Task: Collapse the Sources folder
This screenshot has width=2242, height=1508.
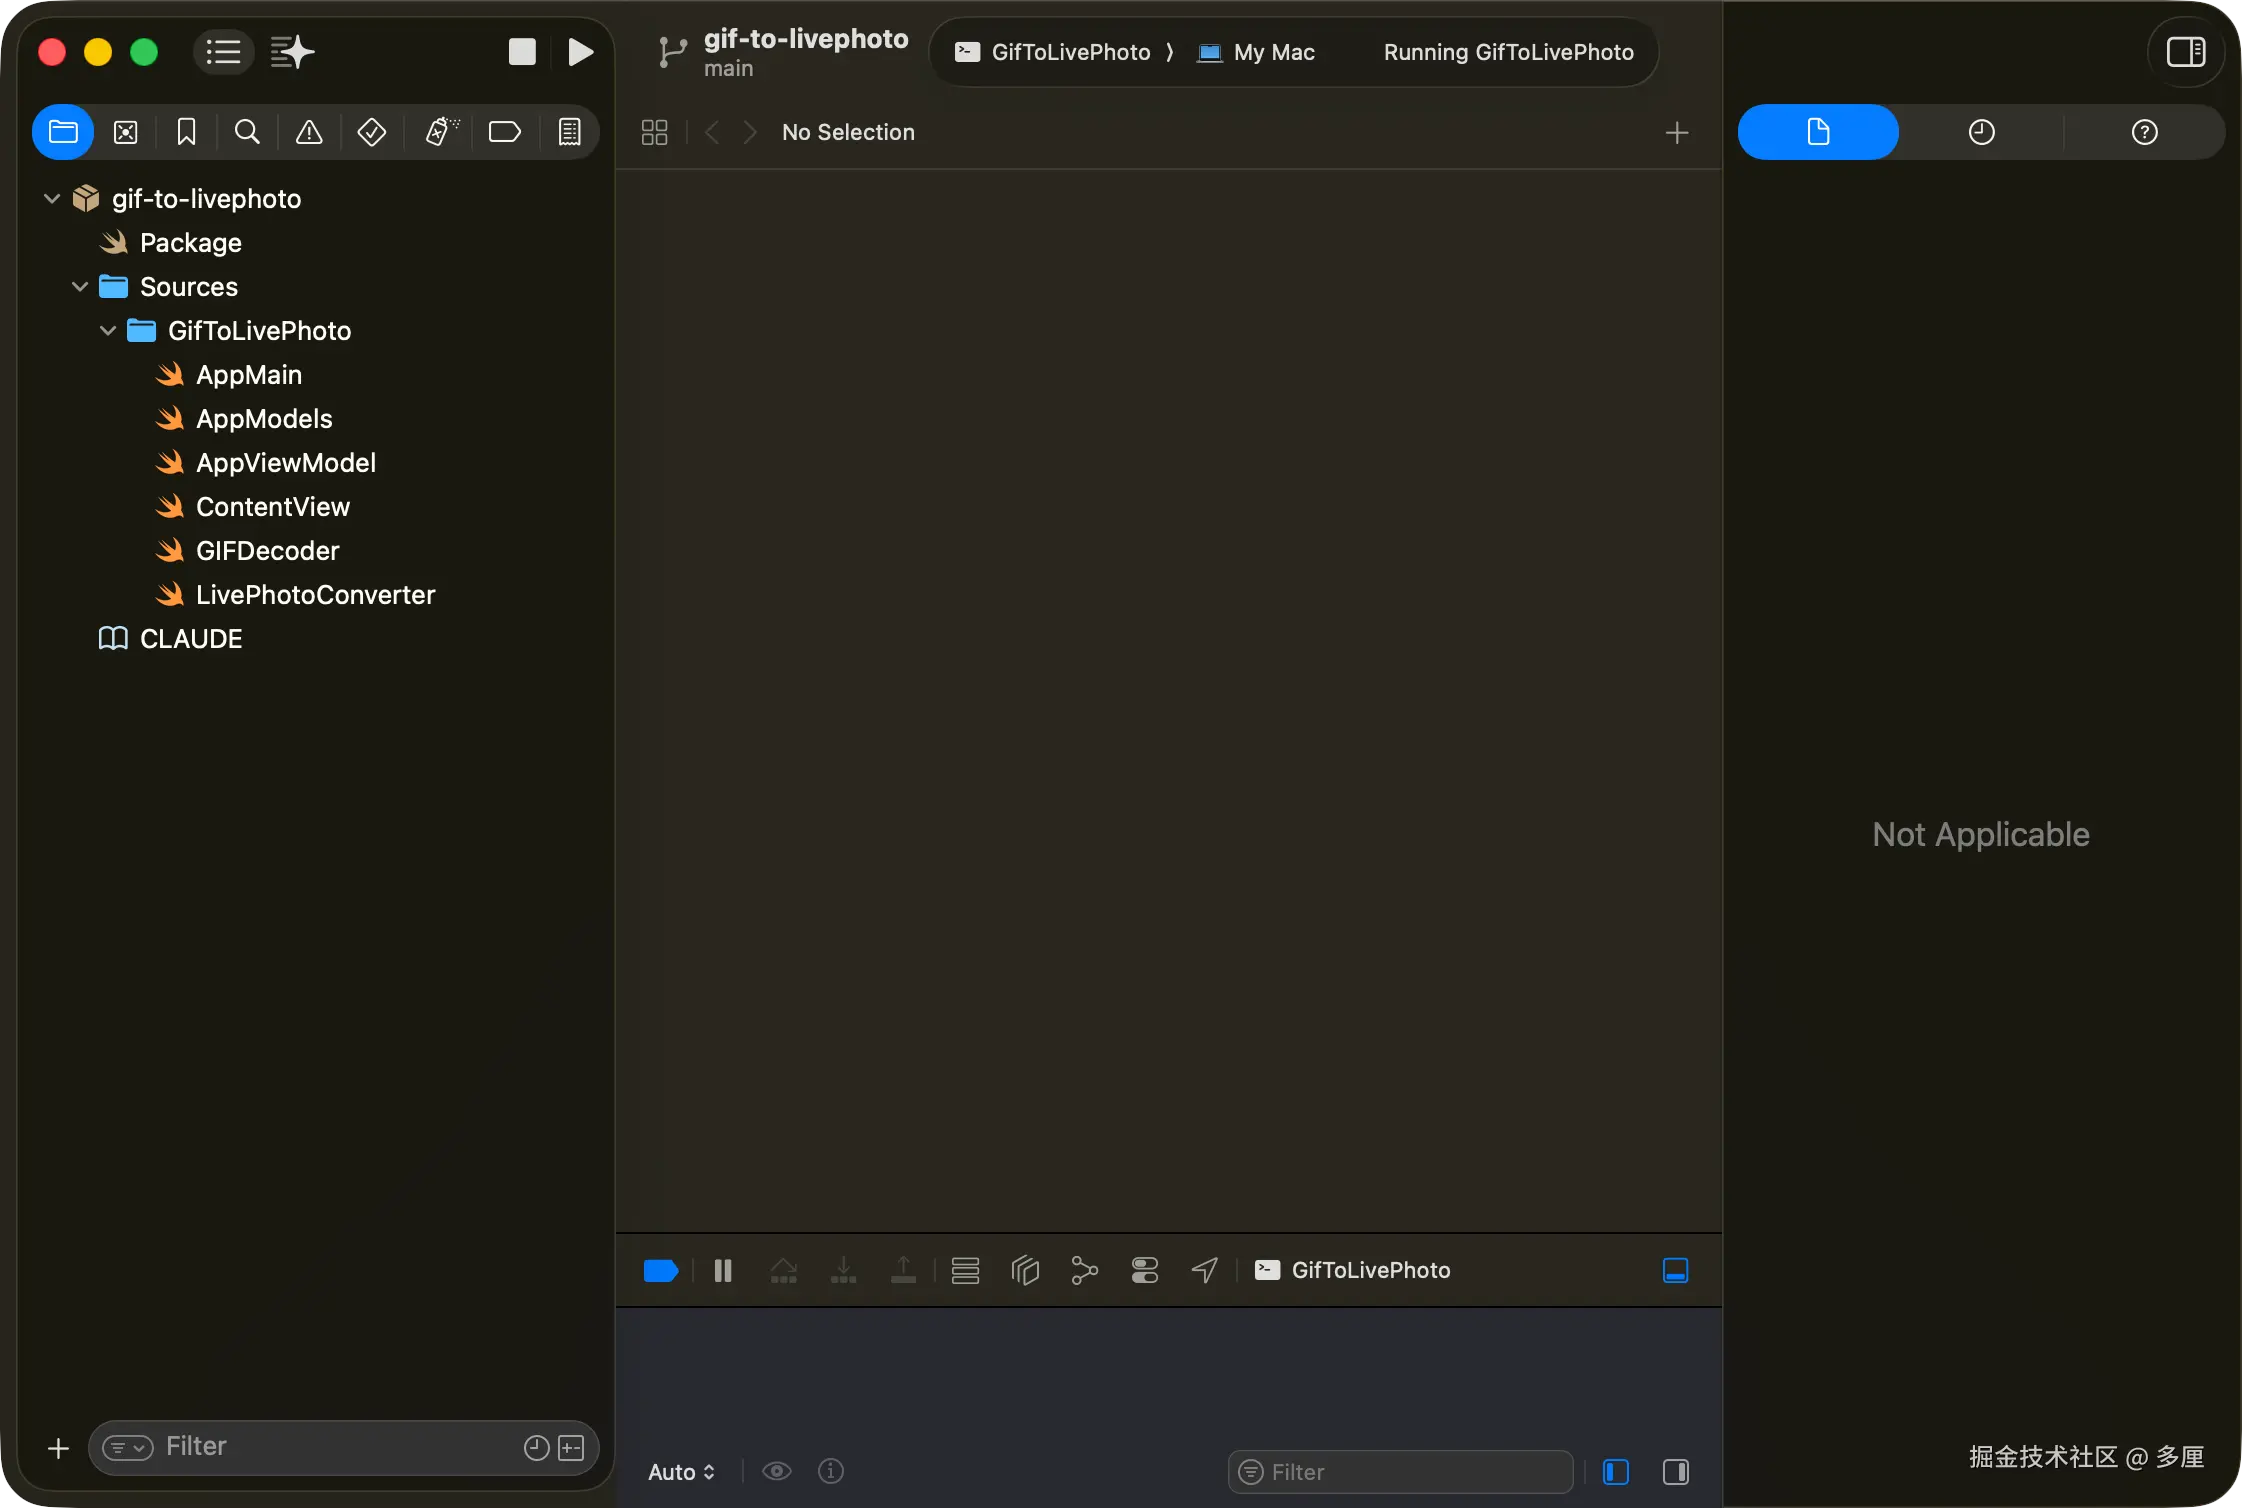Action: [x=80, y=287]
